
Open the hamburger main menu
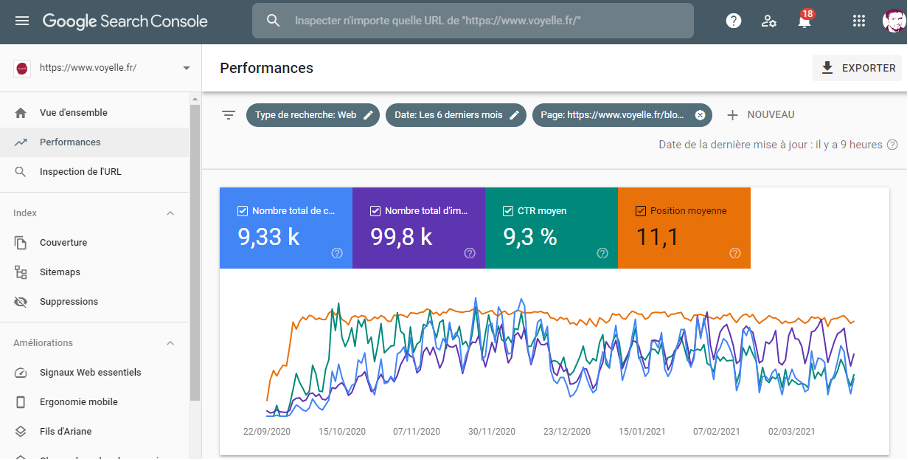click(22, 20)
